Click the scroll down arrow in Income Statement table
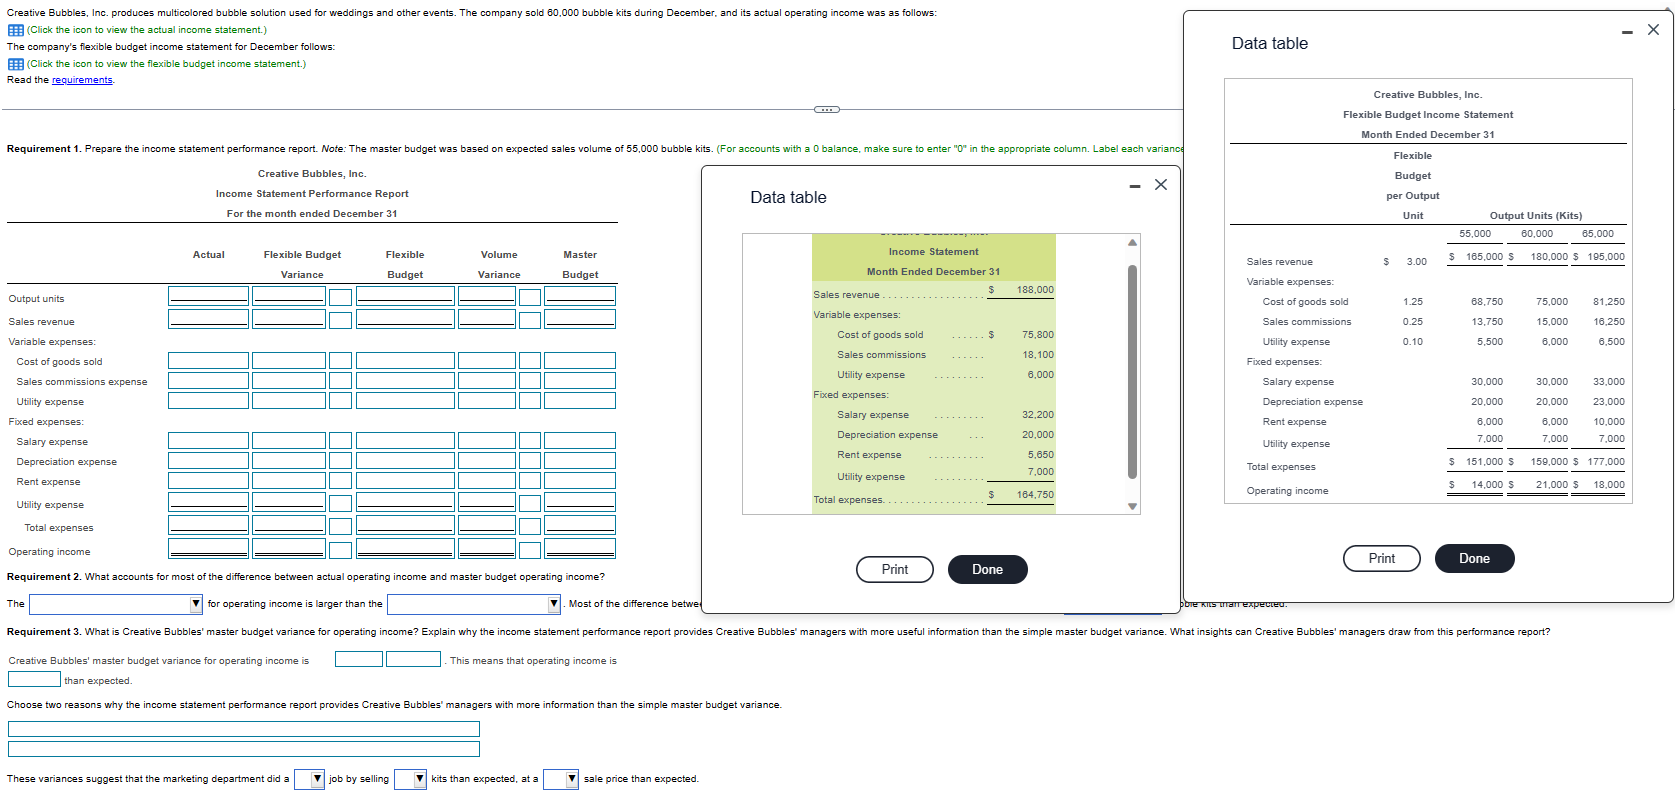This screenshot has width=1675, height=806. coord(1132,506)
